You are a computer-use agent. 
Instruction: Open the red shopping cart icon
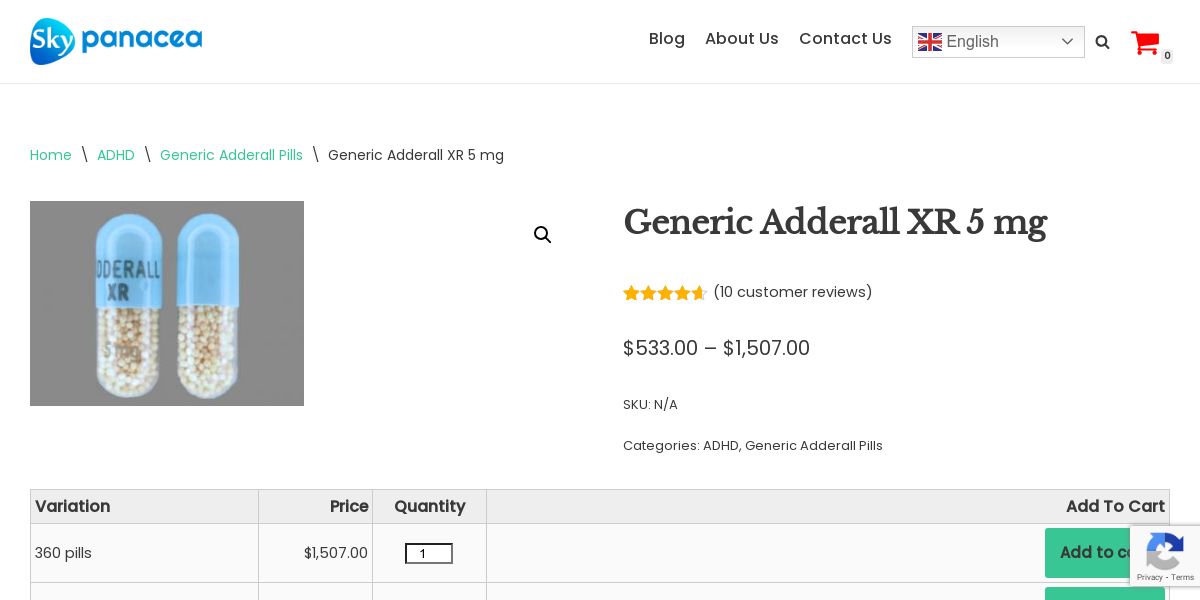click(1145, 42)
